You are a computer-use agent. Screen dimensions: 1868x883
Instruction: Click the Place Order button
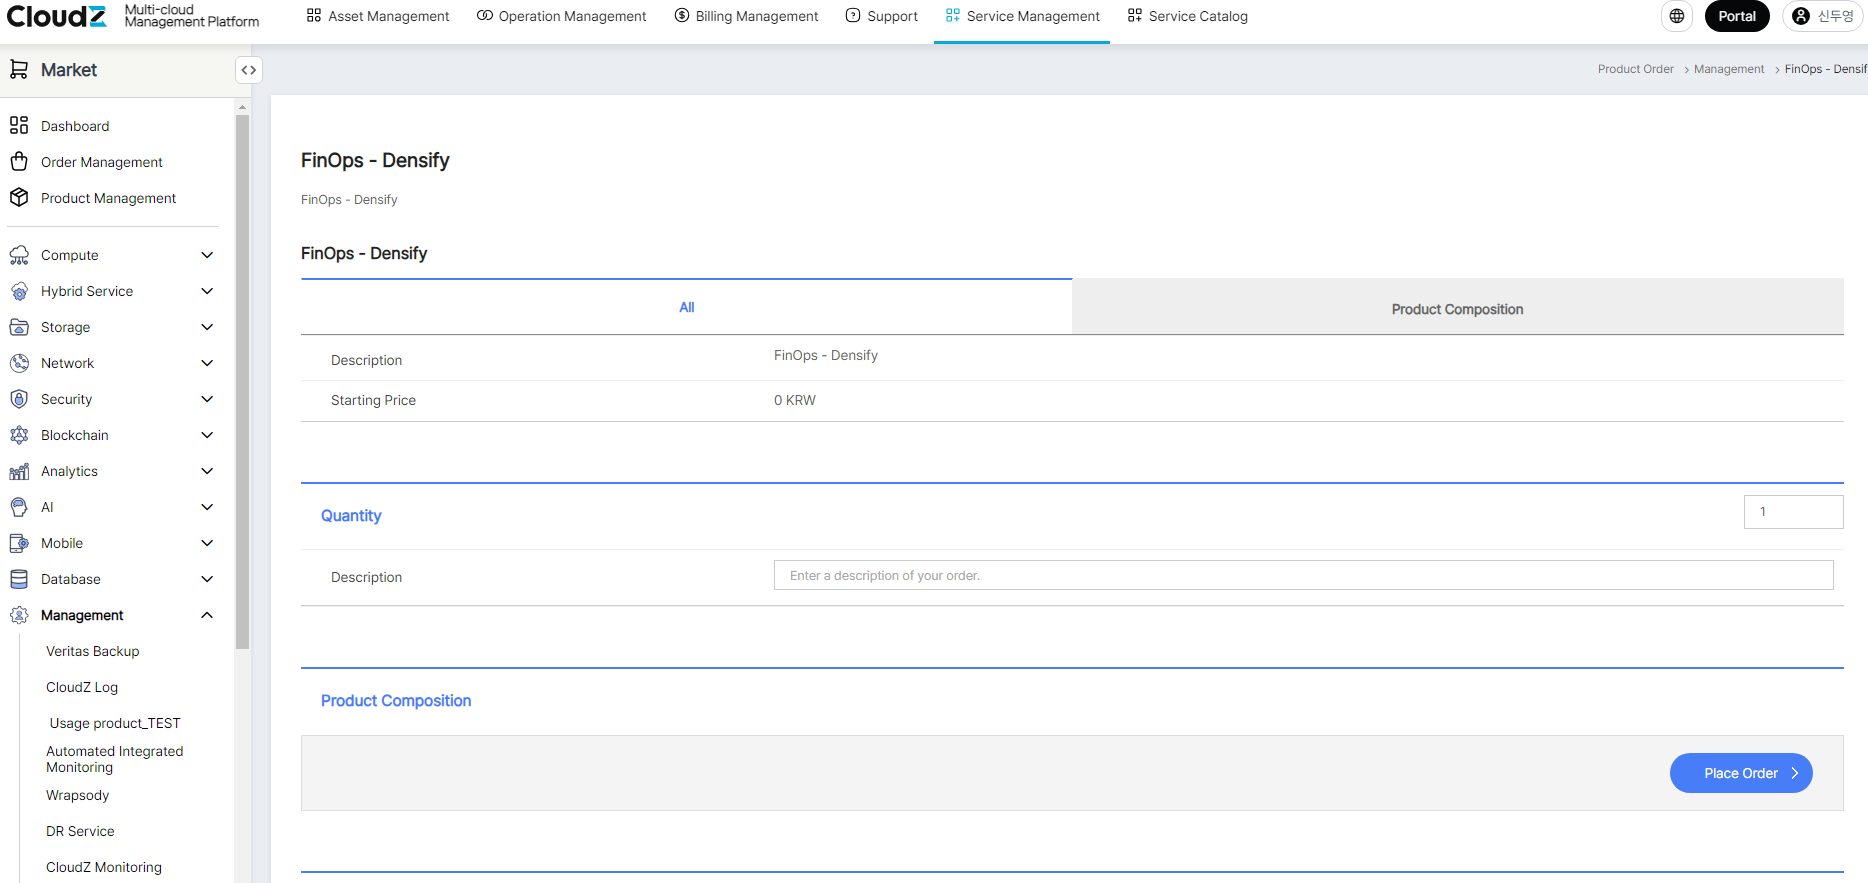(x=1741, y=773)
